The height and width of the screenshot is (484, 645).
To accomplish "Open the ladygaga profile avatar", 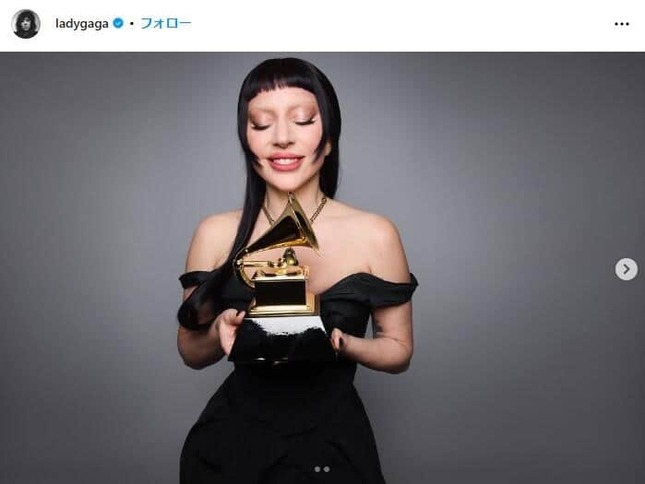I will (26, 24).
